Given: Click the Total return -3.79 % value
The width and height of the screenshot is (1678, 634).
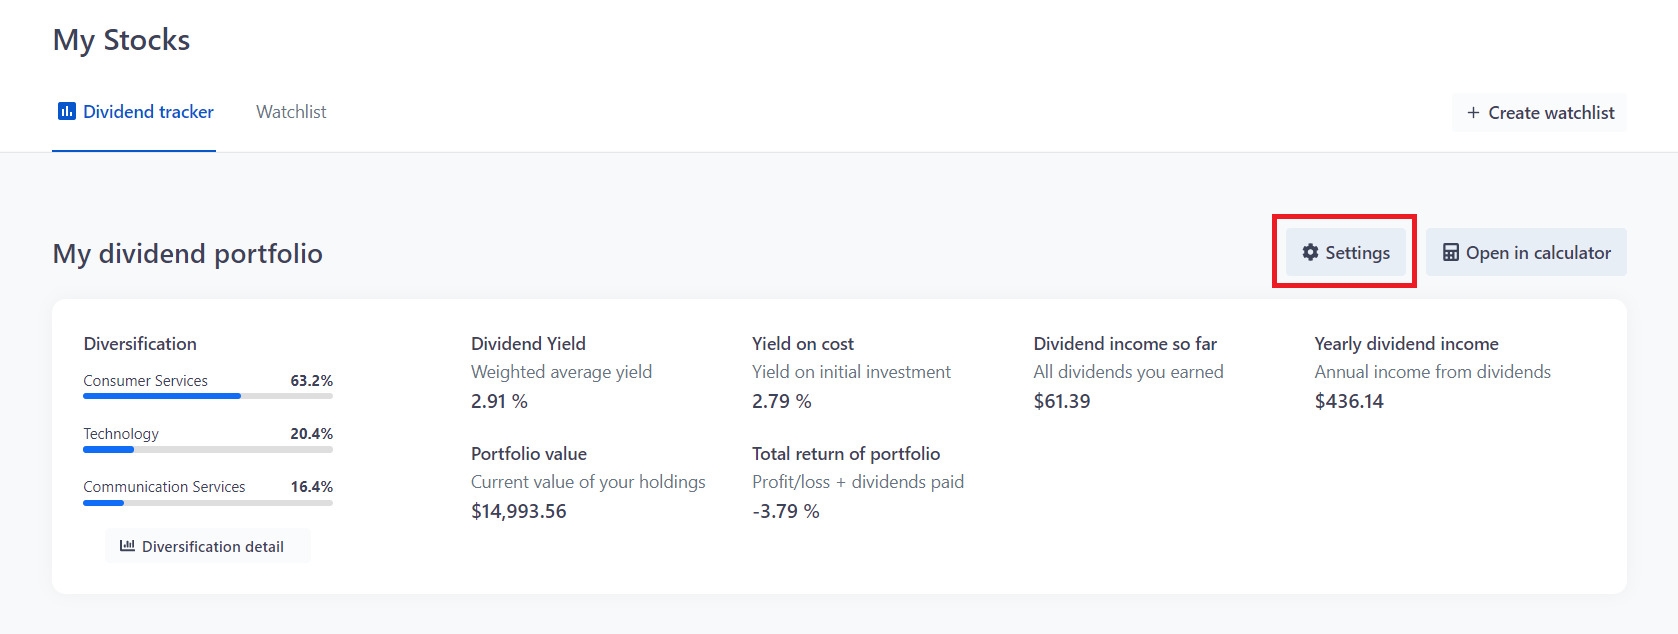Looking at the screenshot, I should click(x=785, y=511).
